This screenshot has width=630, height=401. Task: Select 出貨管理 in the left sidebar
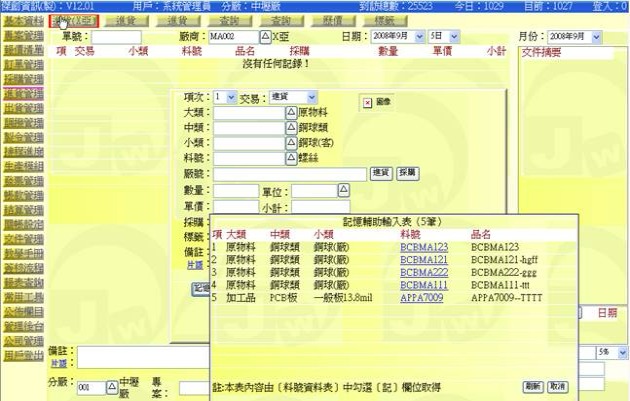tap(22, 108)
